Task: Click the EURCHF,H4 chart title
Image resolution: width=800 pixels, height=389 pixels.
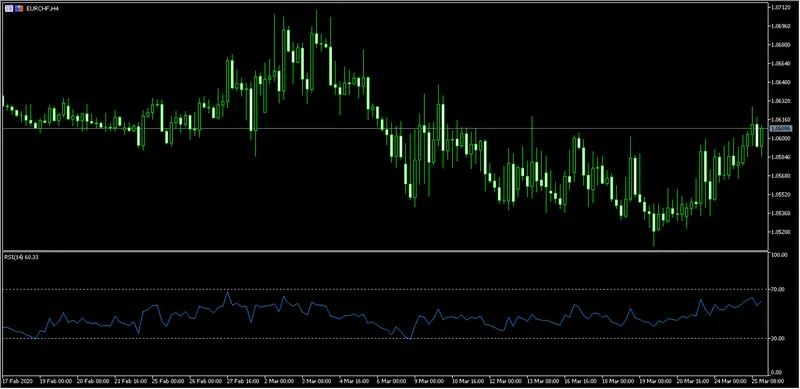Action: (42, 9)
